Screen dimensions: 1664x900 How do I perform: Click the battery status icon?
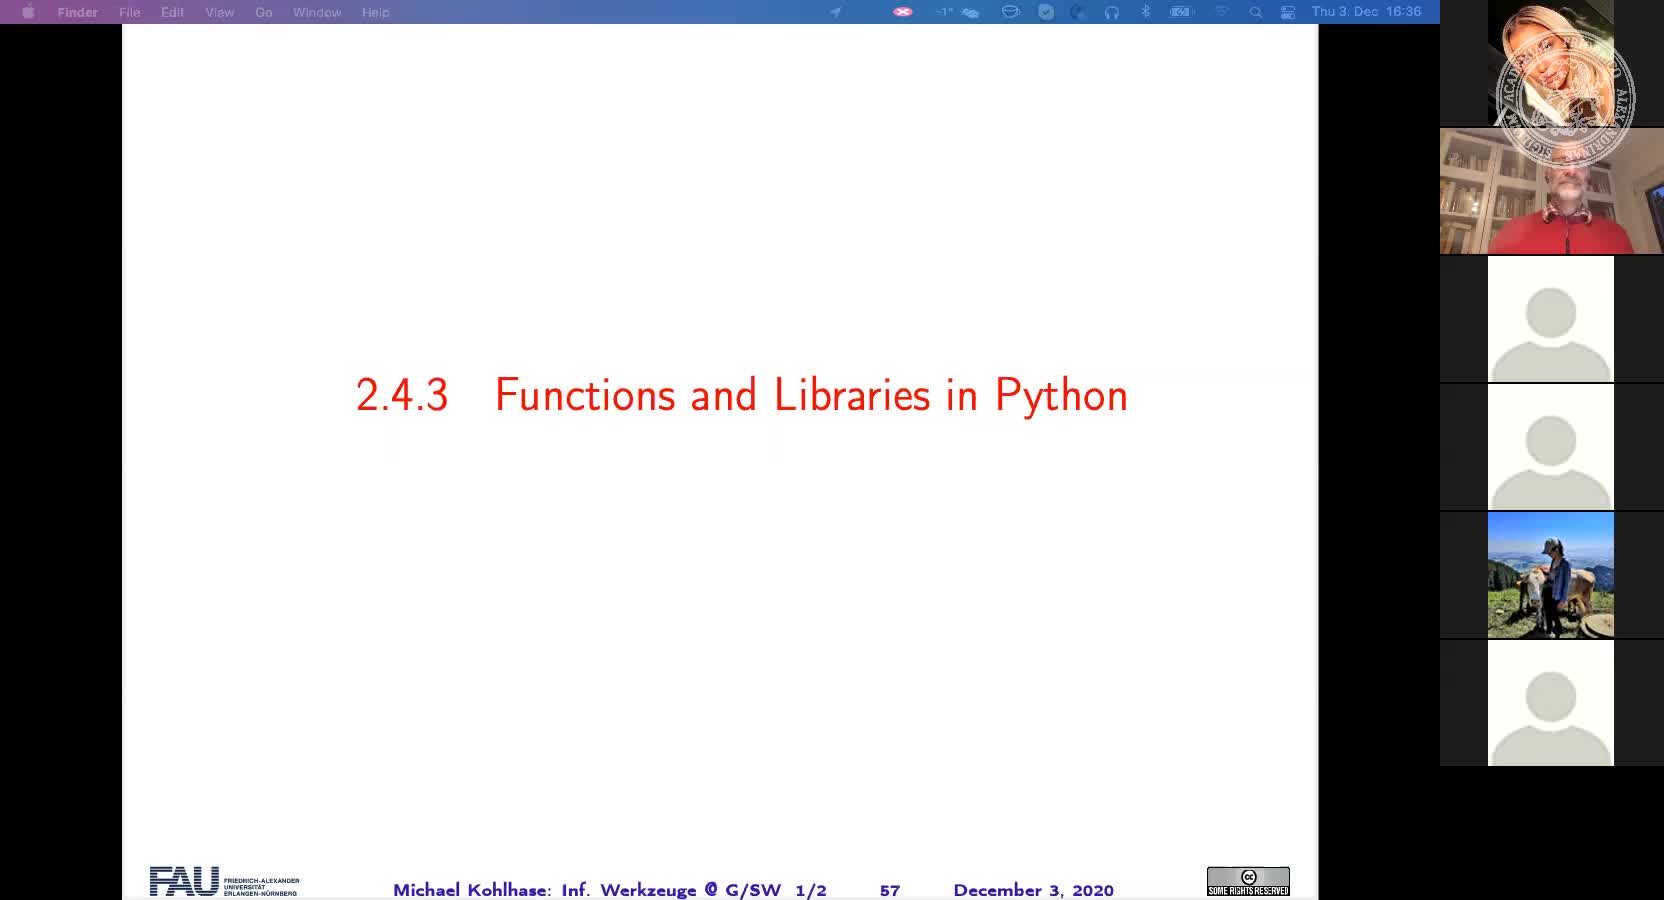(1182, 12)
